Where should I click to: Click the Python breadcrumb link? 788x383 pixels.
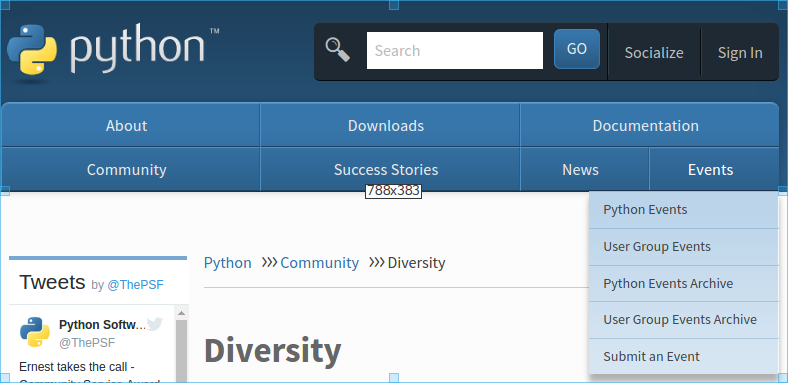[228, 263]
